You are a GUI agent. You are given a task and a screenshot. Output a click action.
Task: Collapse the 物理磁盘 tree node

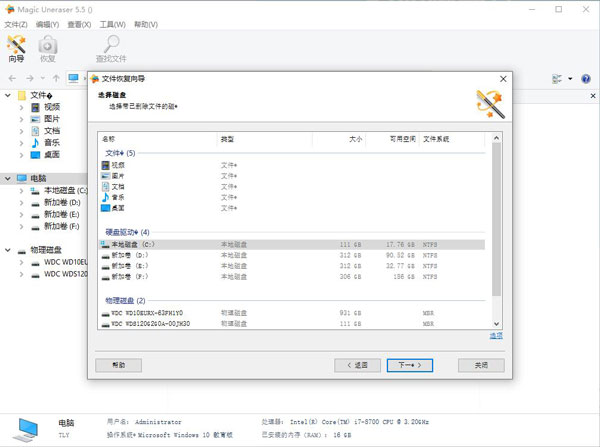coord(8,250)
